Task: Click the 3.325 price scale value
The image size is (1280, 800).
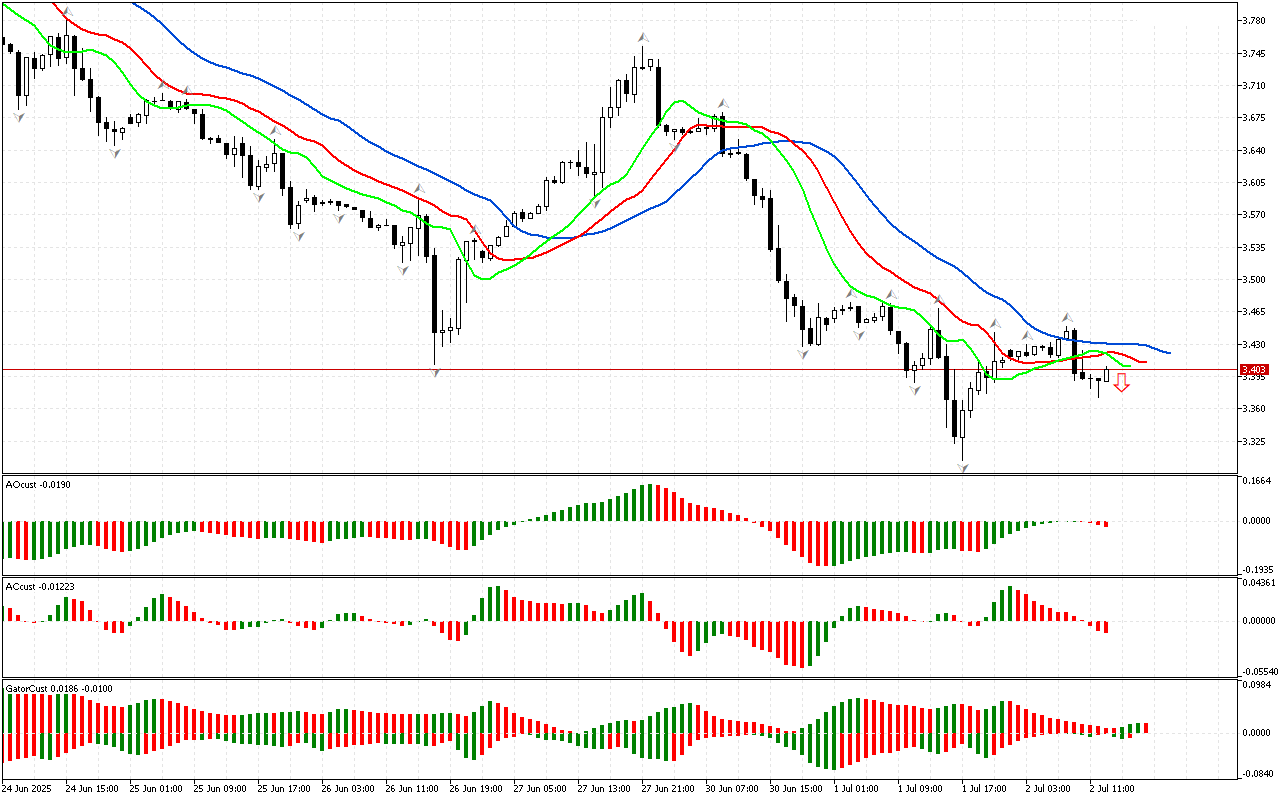Action: tap(1253, 441)
